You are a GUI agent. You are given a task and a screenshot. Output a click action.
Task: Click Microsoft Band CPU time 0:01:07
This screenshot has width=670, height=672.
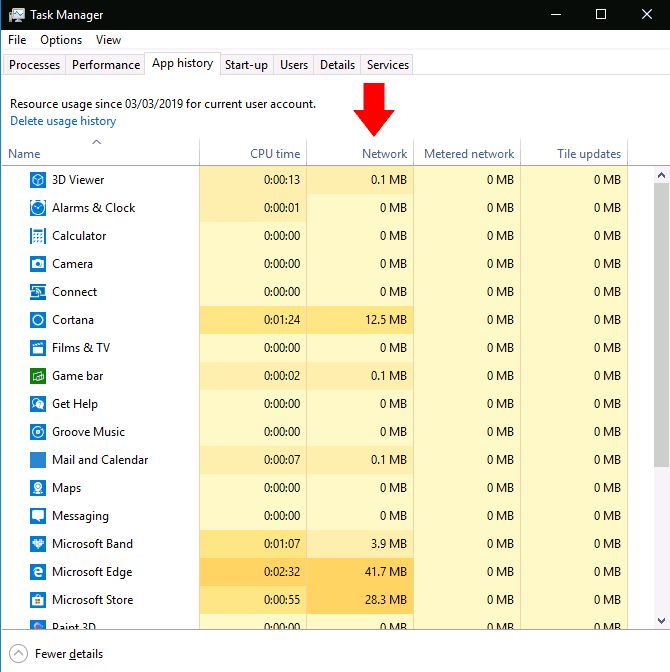[282, 544]
